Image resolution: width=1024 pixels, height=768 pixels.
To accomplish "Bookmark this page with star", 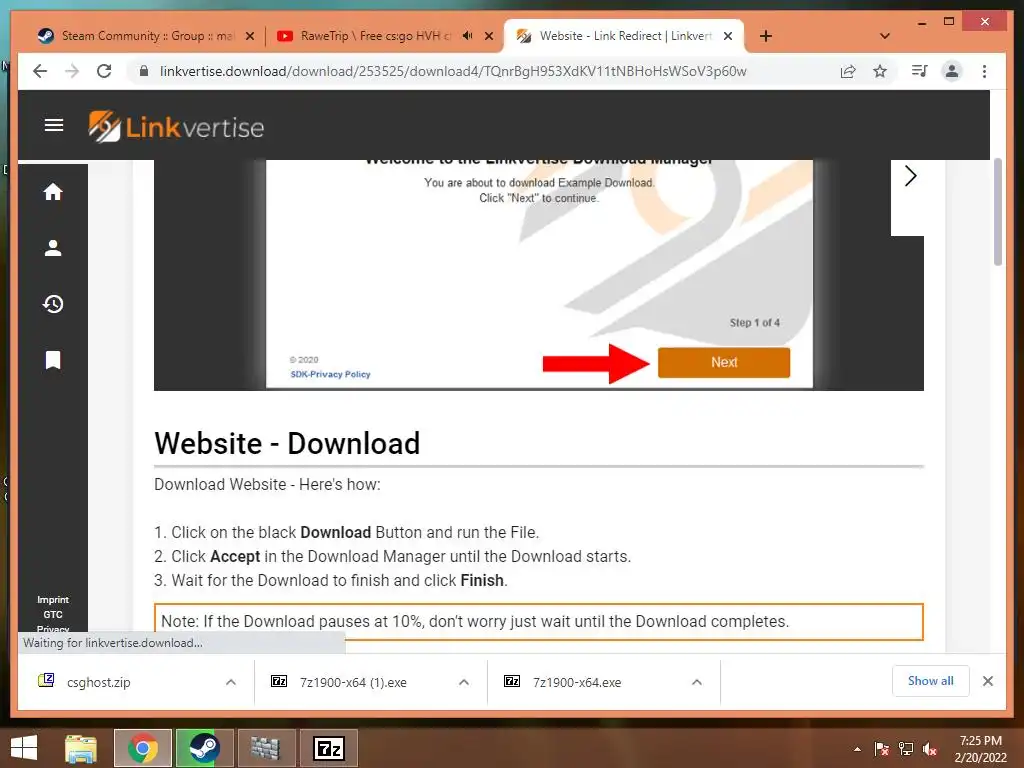I will (880, 71).
